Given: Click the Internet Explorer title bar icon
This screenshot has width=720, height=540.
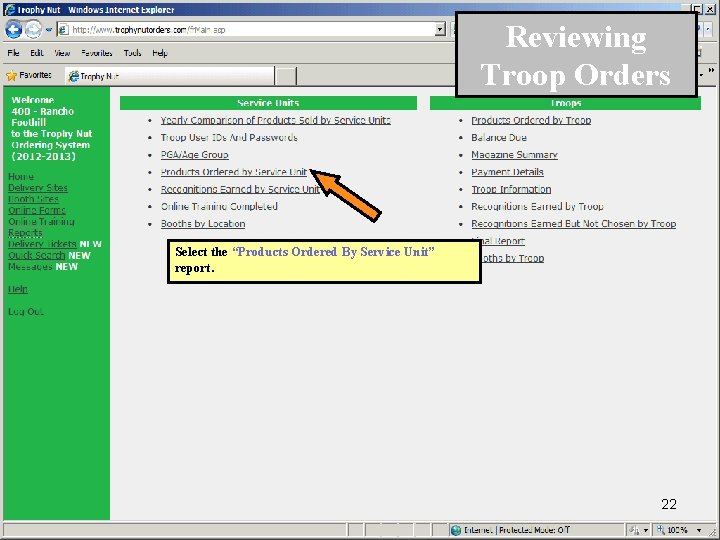Looking at the screenshot, I should coord(9,10).
